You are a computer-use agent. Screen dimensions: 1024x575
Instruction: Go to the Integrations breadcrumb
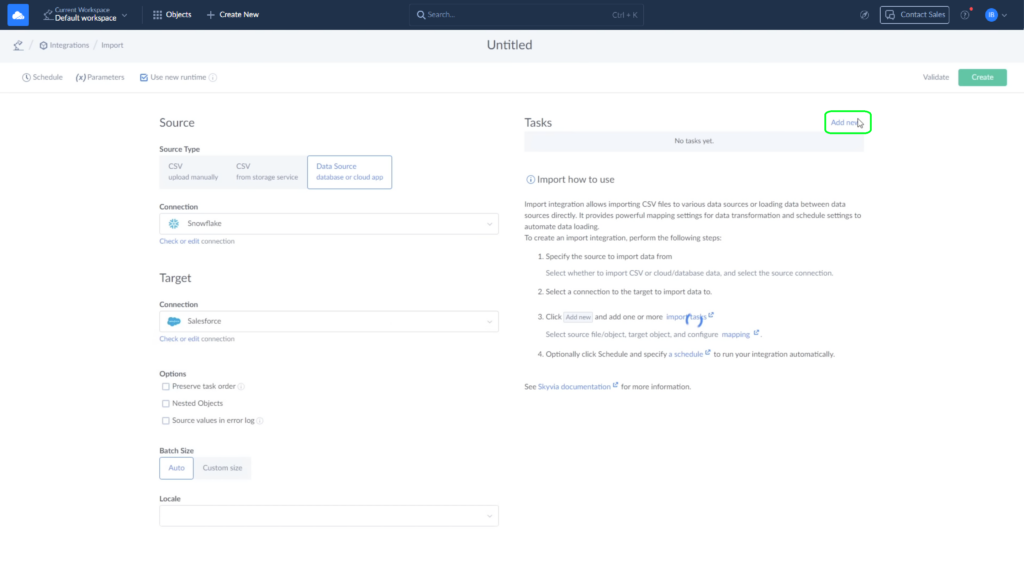pos(69,45)
